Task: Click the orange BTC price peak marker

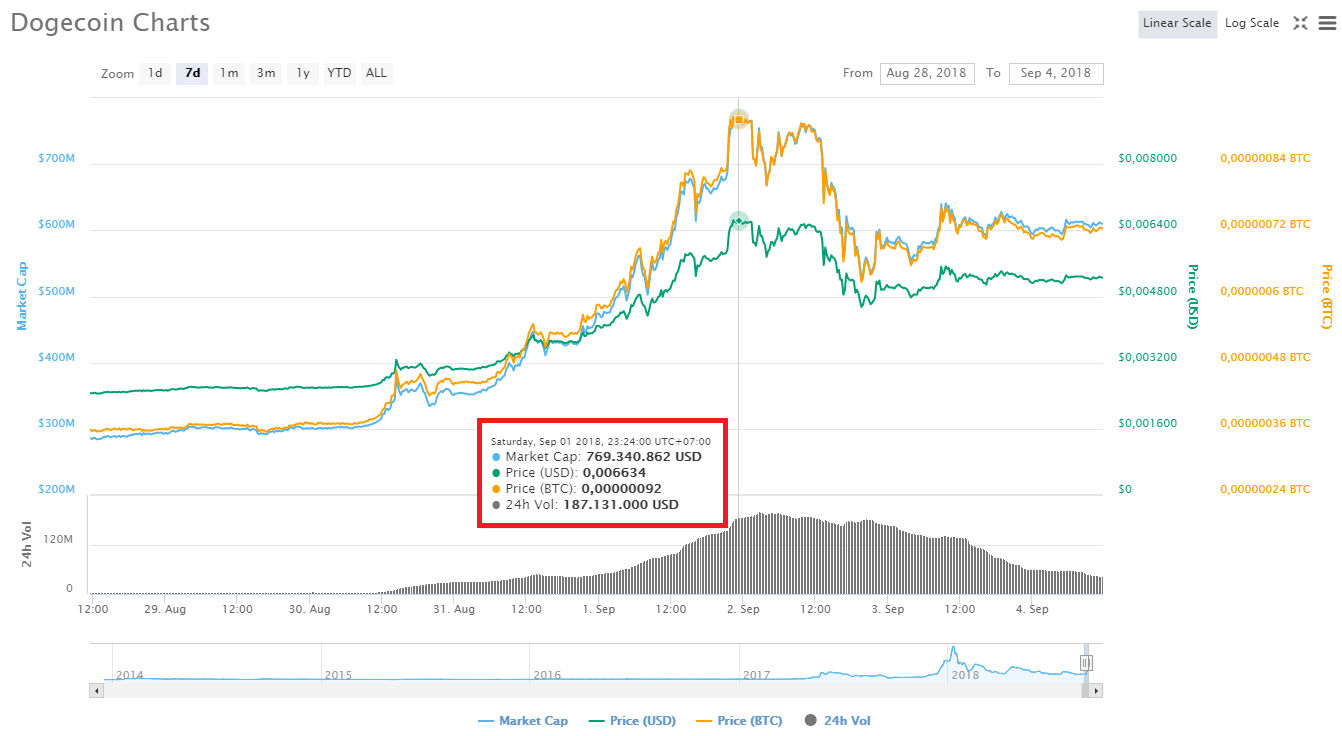Action: click(738, 120)
